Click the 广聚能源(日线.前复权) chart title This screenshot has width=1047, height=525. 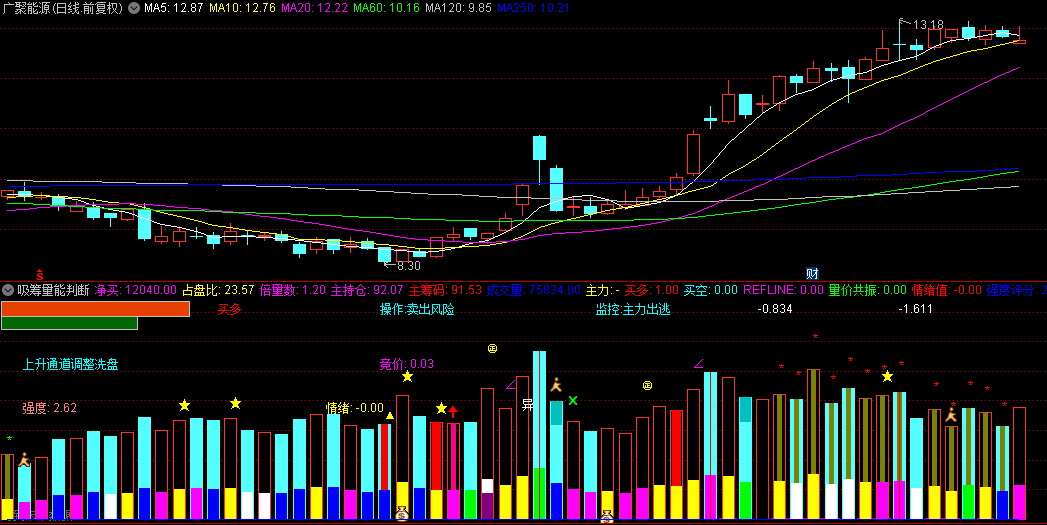(x=63, y=8)
